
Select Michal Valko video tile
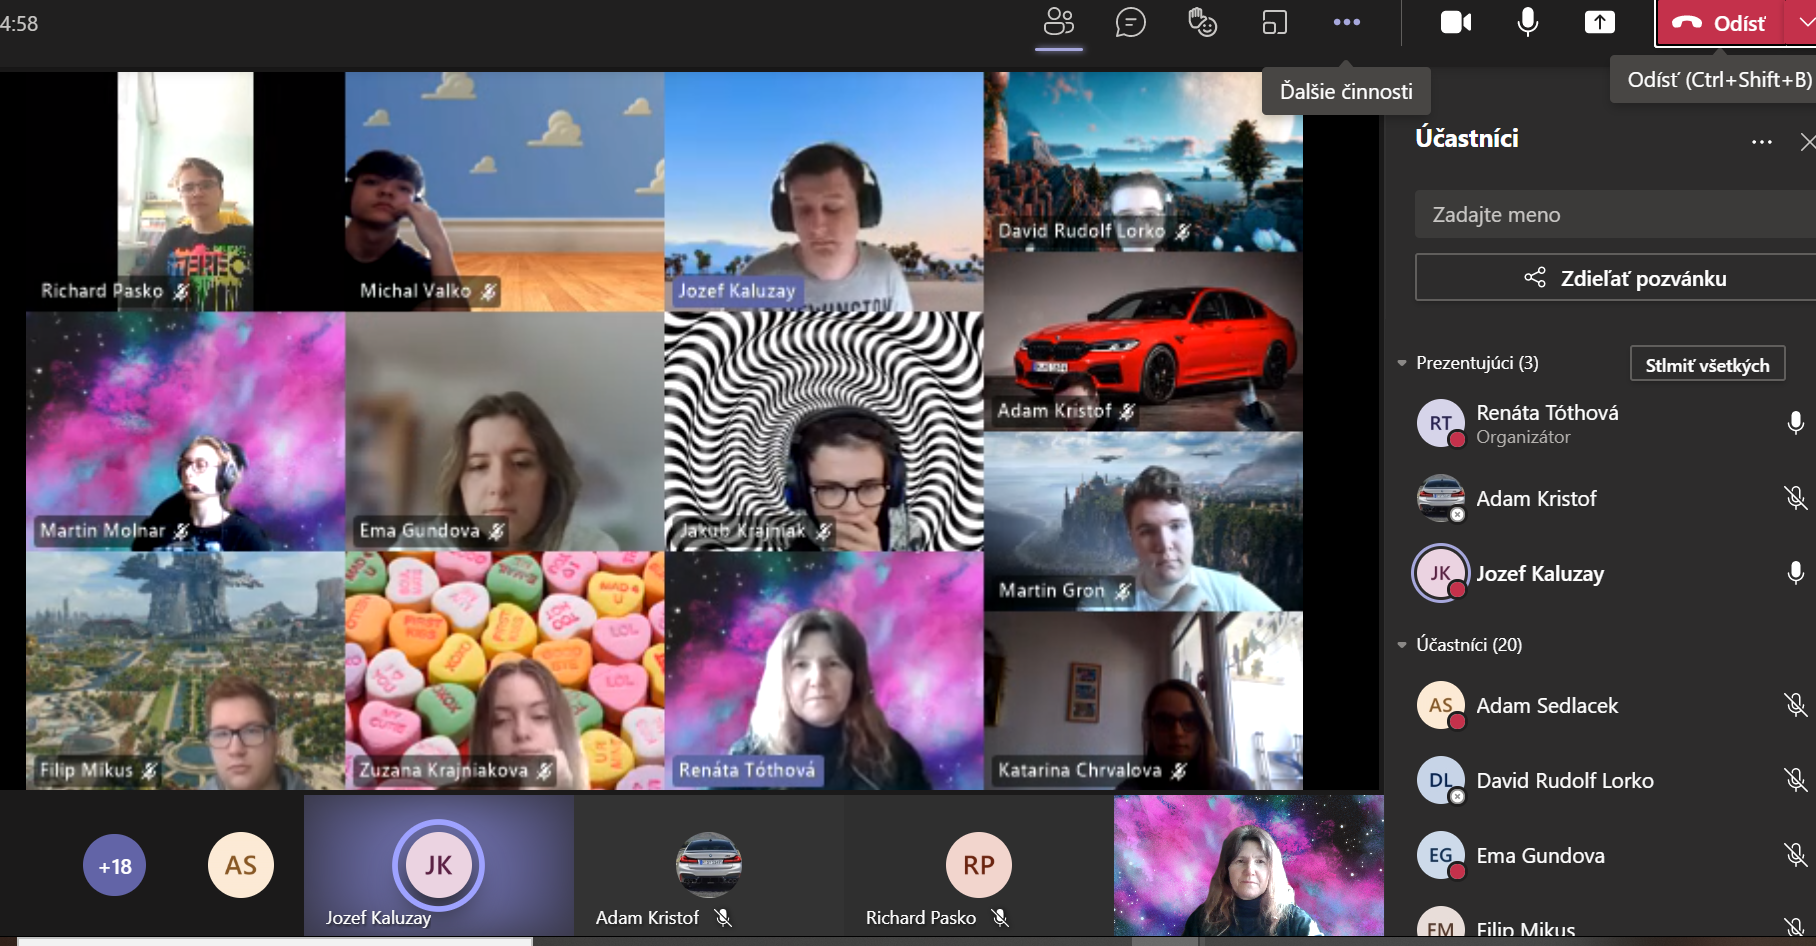[505, 191]
